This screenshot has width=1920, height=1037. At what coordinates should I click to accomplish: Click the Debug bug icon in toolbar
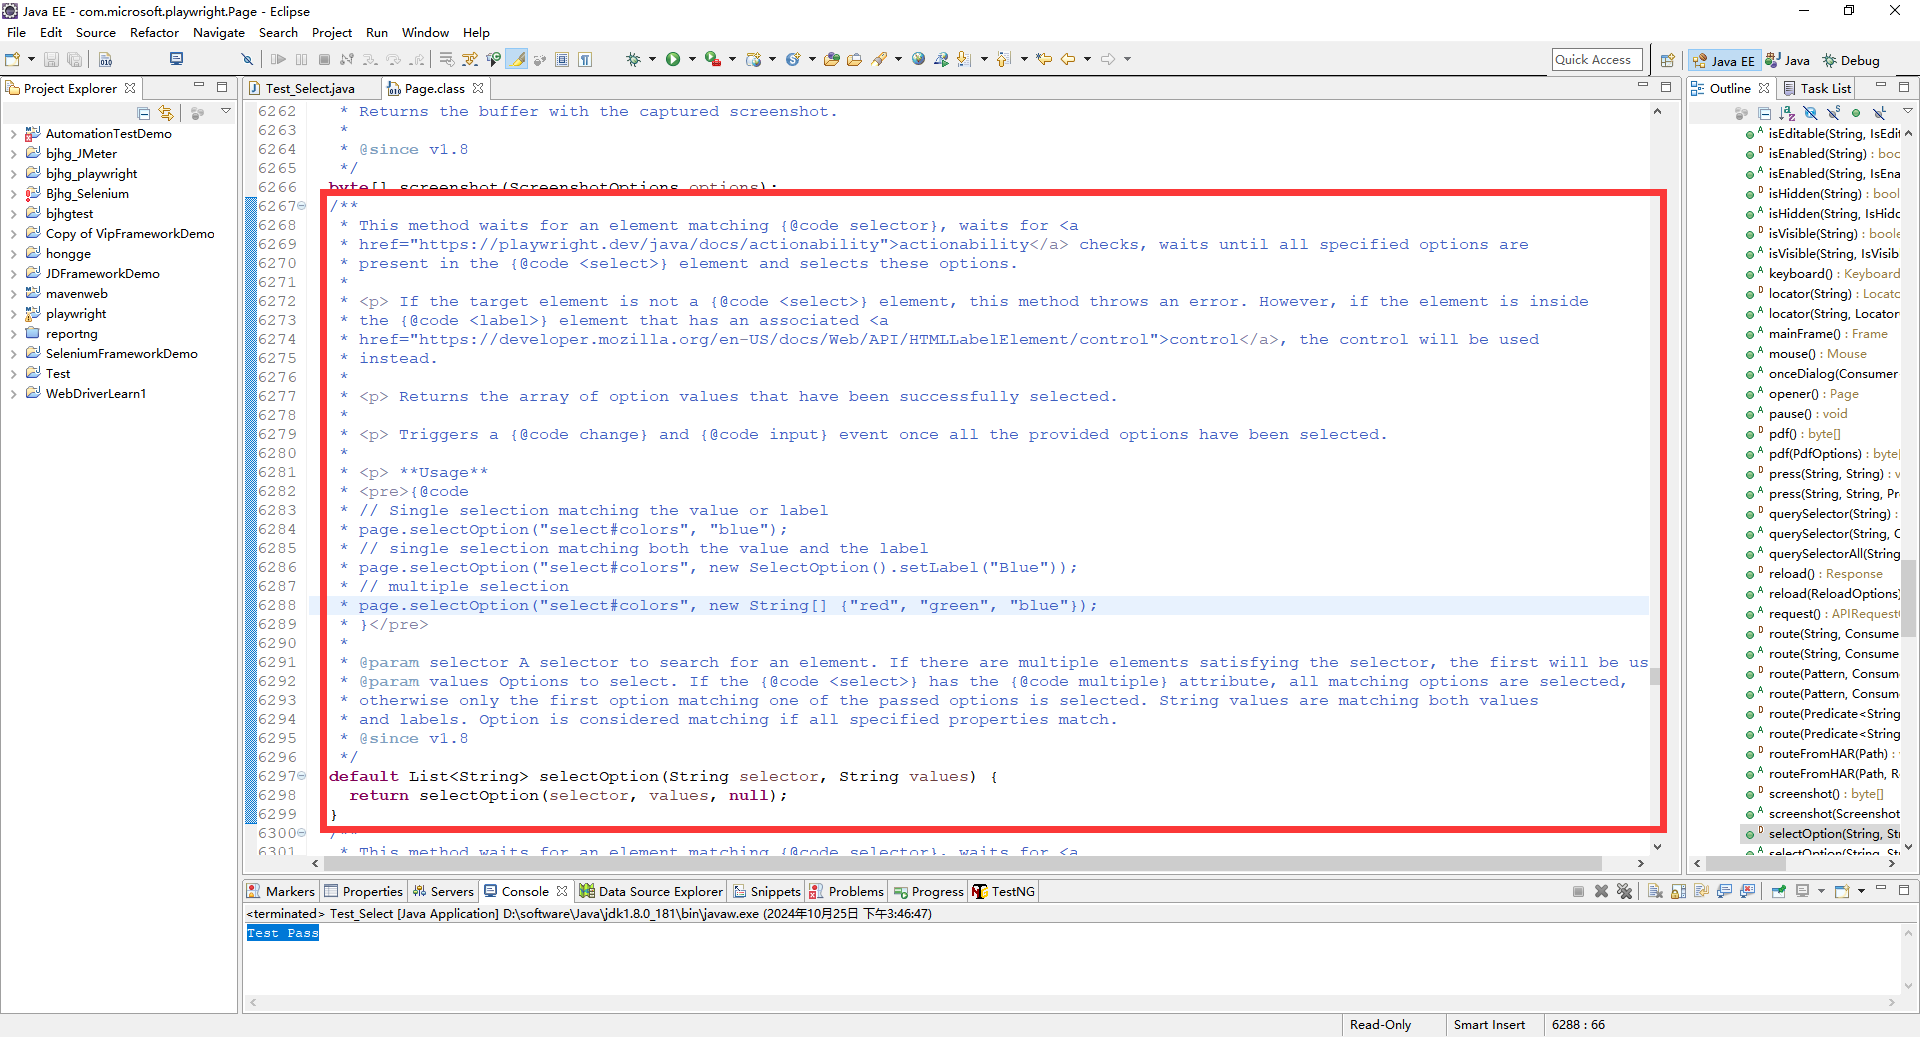click(x=633, y=60)
